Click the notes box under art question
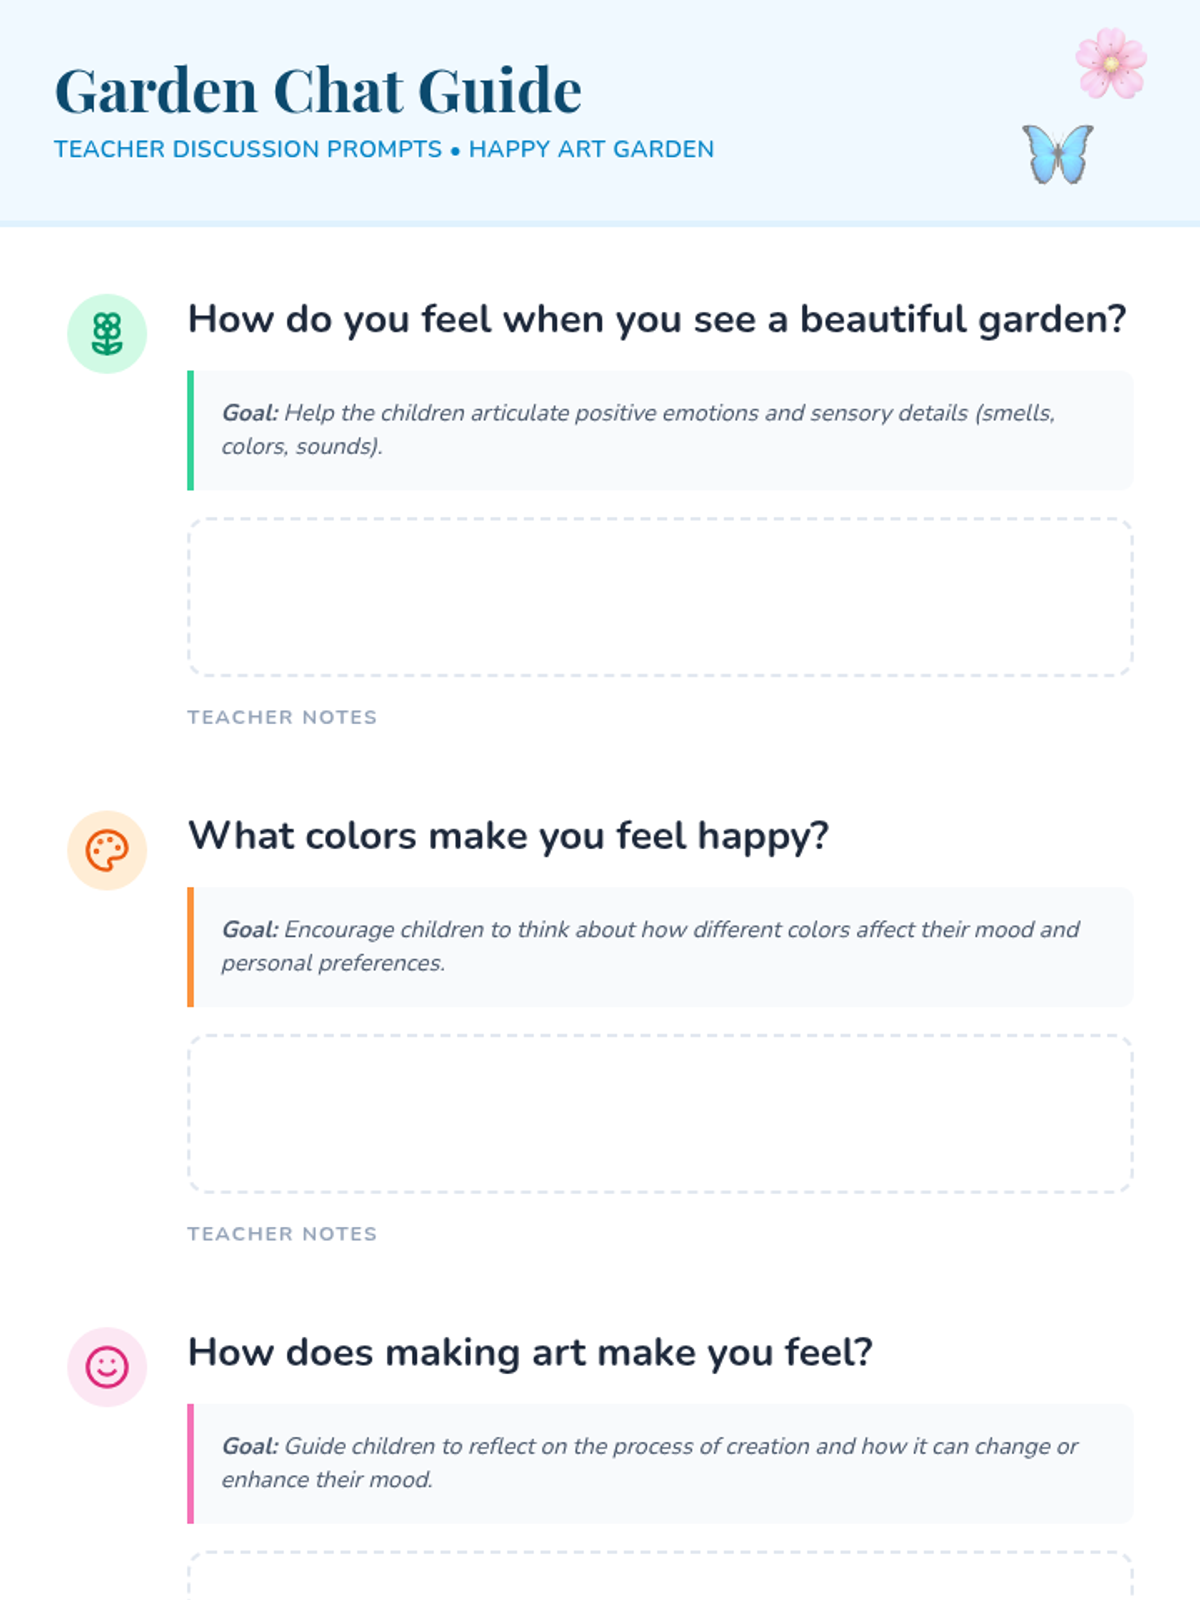Viewport: 1200px width, 1600px height. tap(660, 1576)
